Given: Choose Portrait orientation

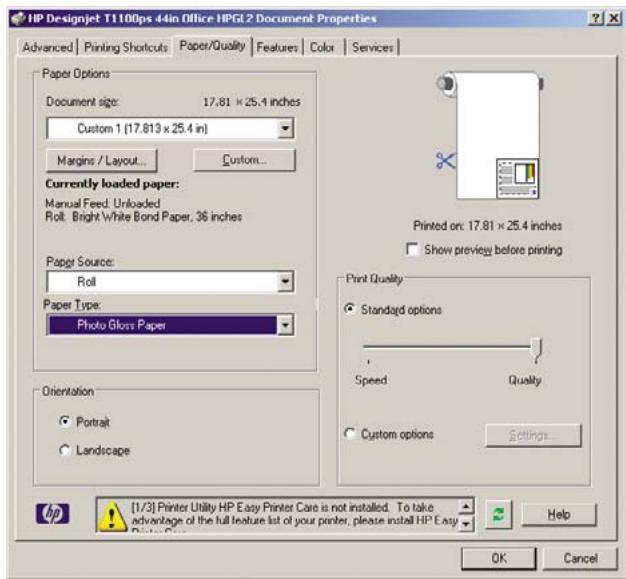Looking at the screenshot, I should 64,421.
